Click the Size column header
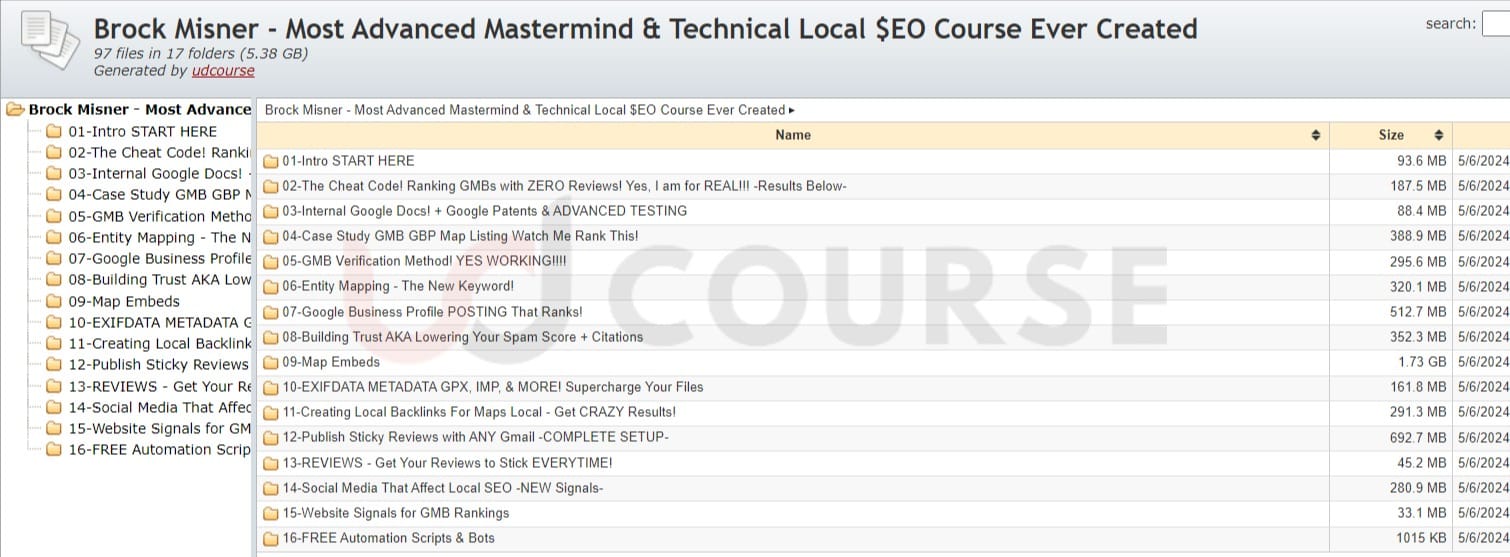The image size is (1510, 557). coord(1391,135)
